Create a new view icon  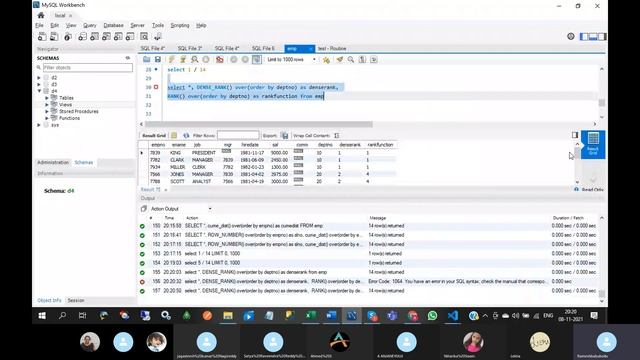tap(106, 37)
